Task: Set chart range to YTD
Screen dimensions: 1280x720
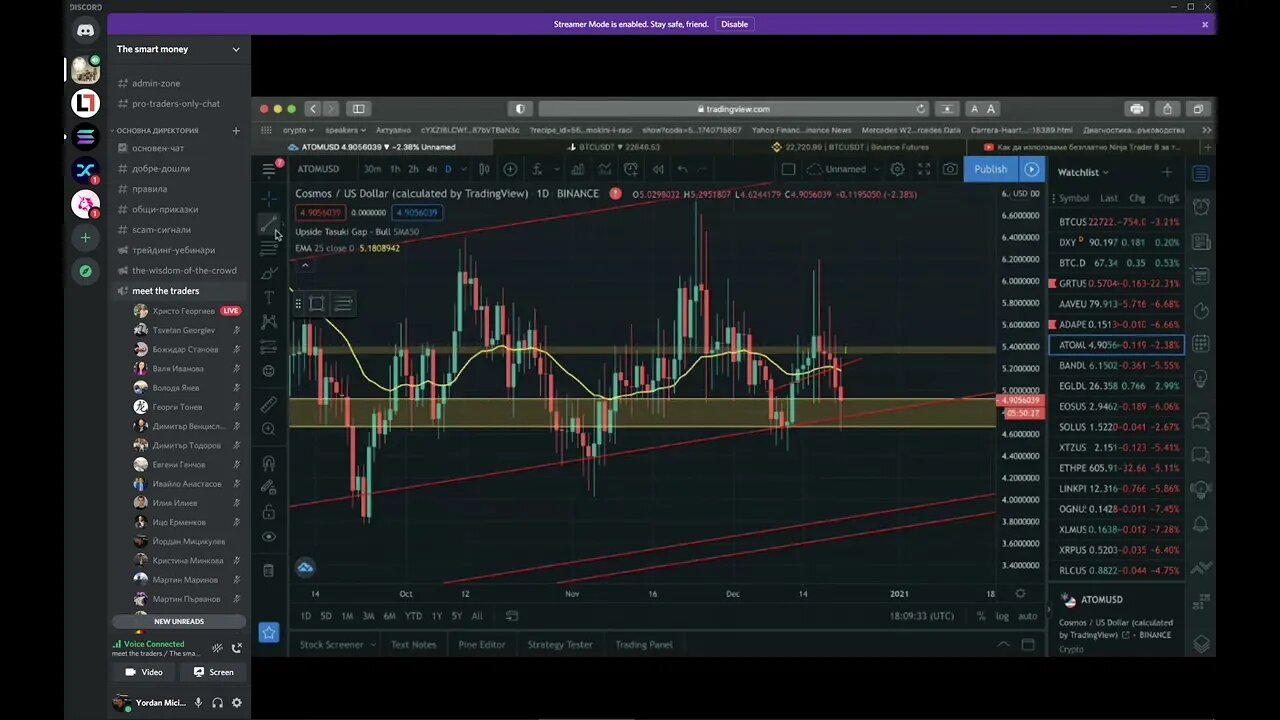Action: coord(413,616)
